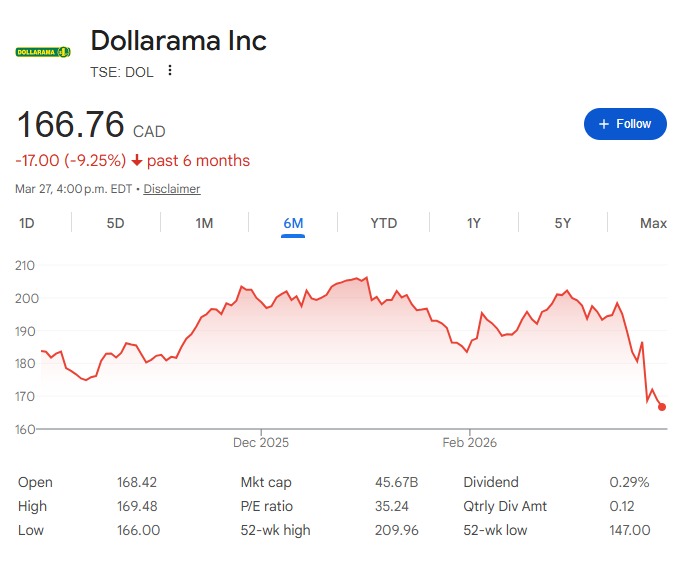
Task: Click the 52-wk high value
Action: (396, 530)
